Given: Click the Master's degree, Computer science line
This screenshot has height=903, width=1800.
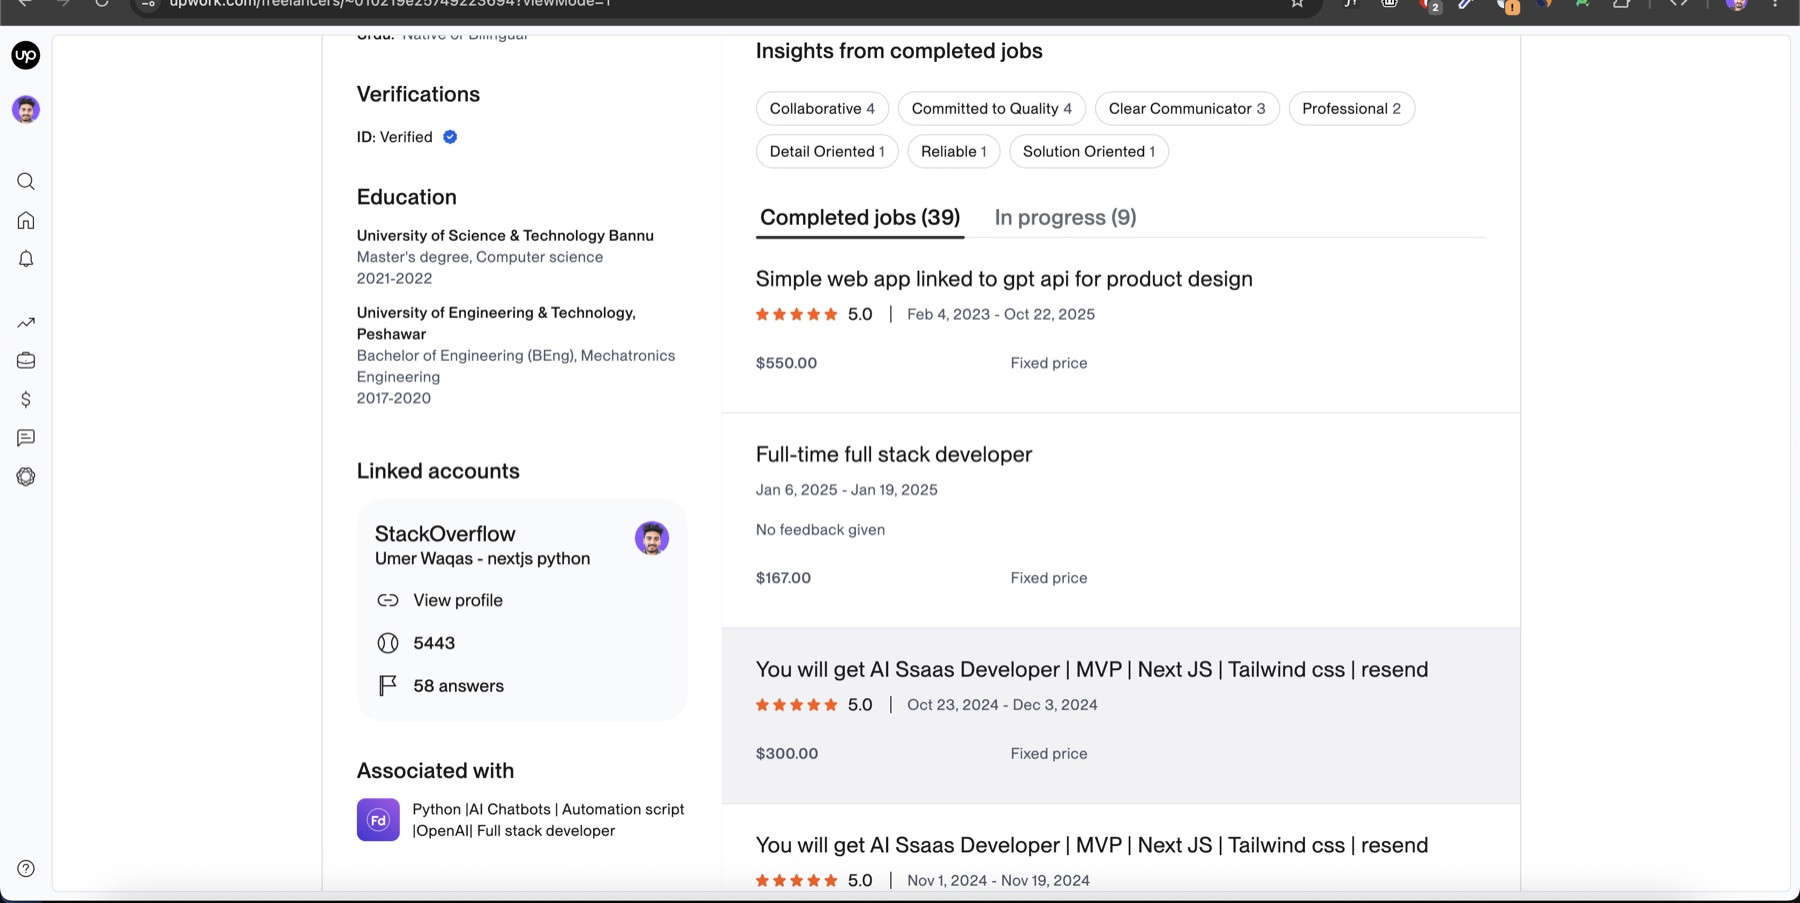Looking at the screenshot, I should [x=480, y=257].
